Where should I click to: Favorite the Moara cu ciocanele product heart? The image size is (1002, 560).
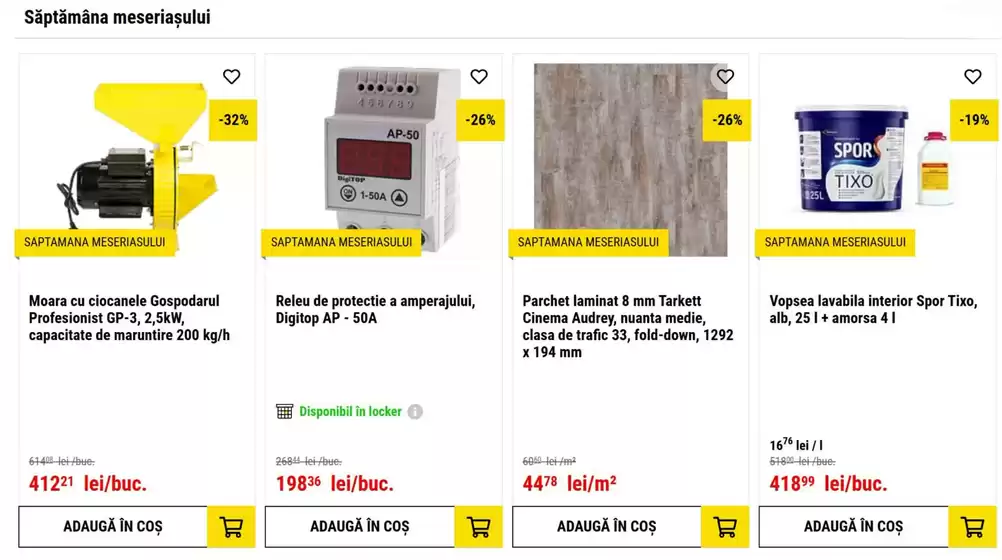pos(231,77)
